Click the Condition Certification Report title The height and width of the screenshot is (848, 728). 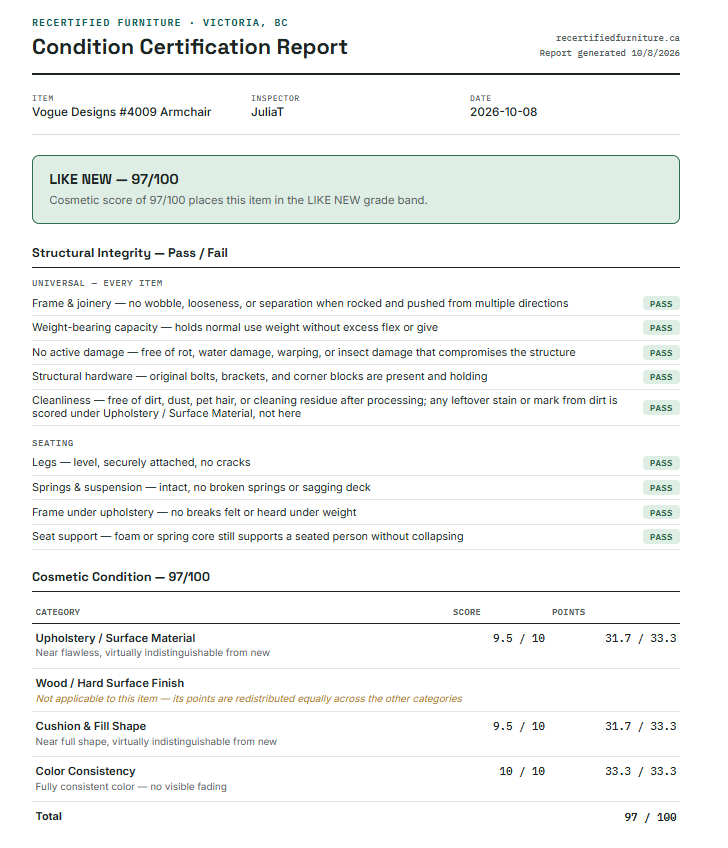click(x=189, y=47)
